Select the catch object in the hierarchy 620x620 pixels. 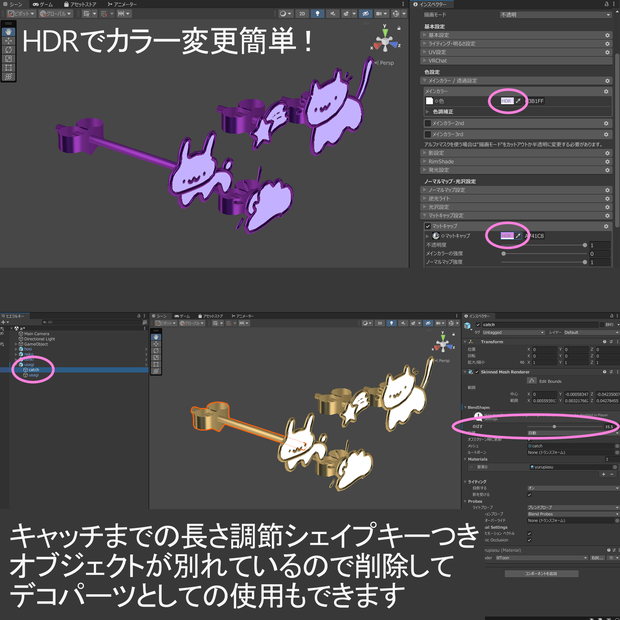(x=34, y=370)
